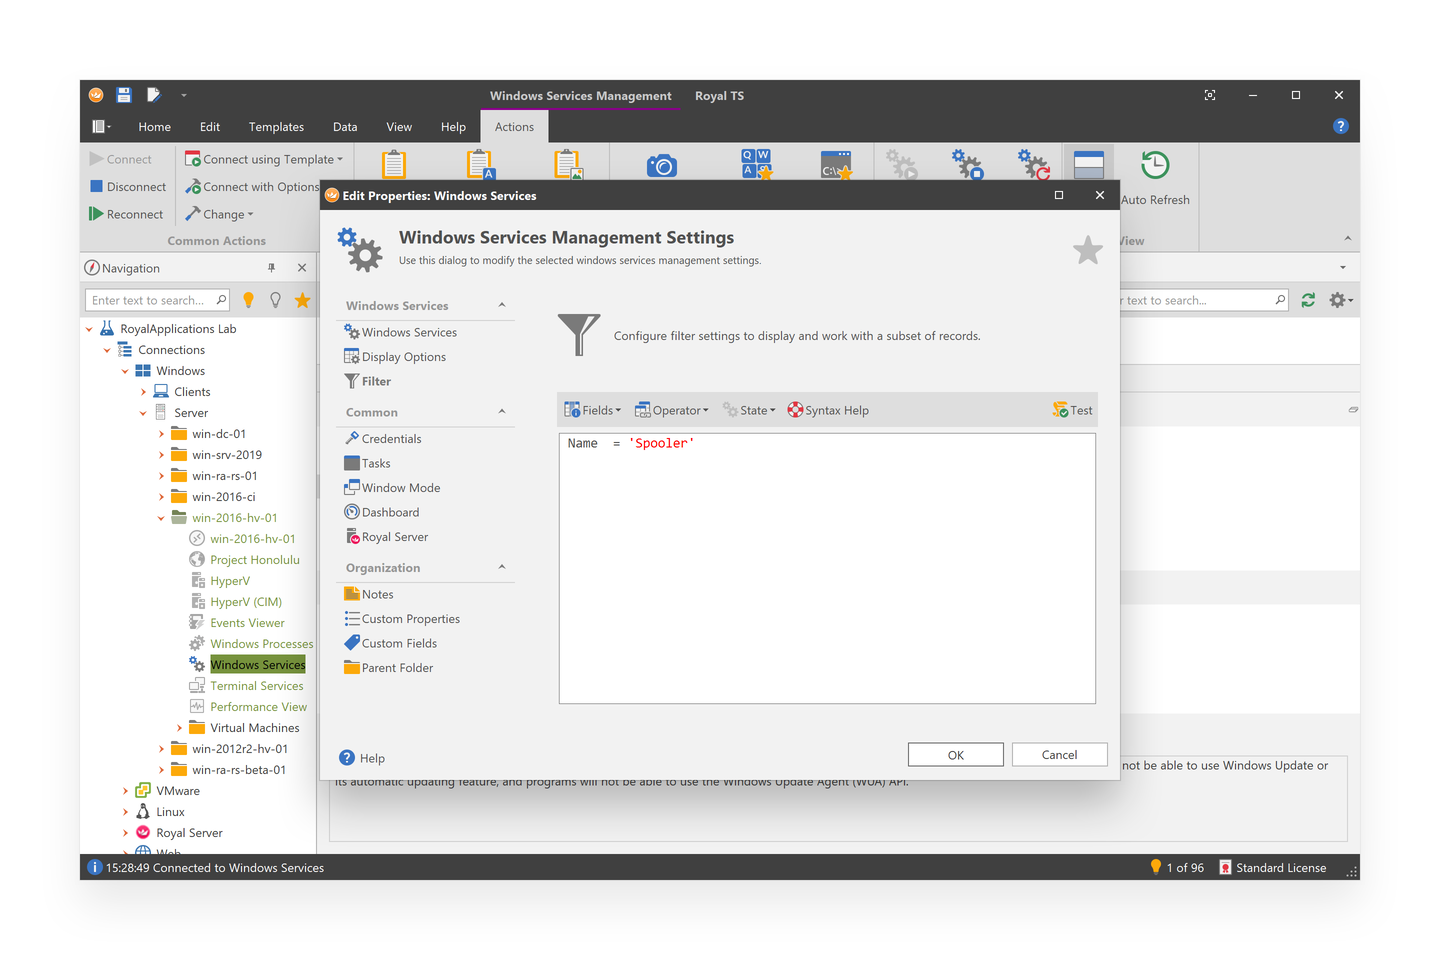This screenshot has width=1440, height=960.
Task: Click the OK button
Action: 955,755
